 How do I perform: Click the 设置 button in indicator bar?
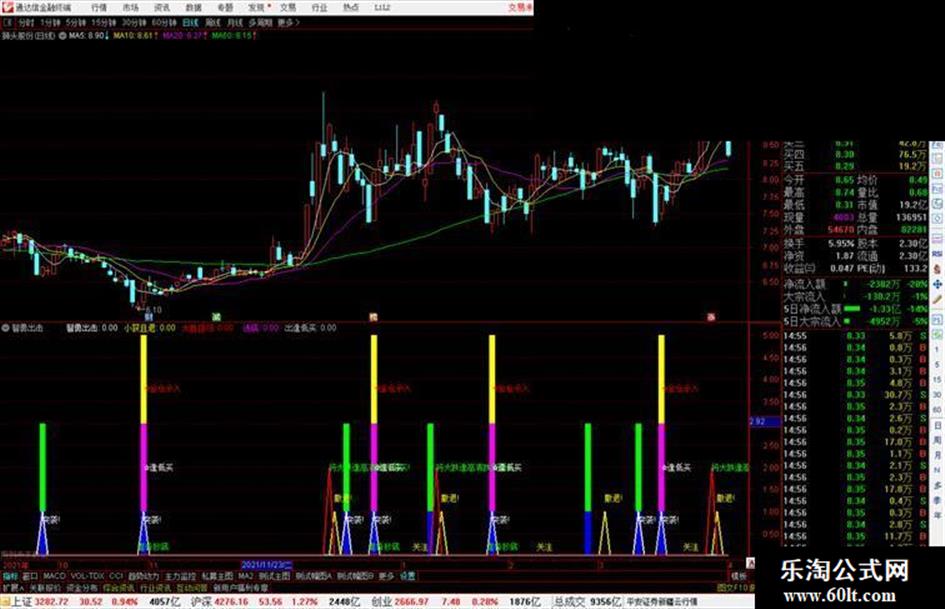408,576
